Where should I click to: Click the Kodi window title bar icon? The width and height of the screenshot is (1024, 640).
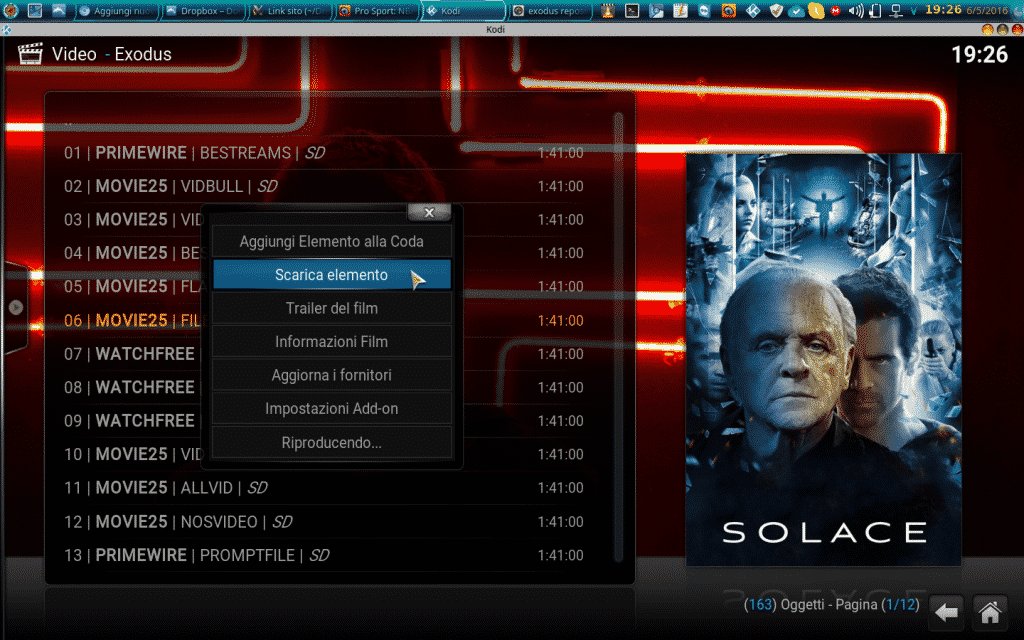click(x=7, y=29)
